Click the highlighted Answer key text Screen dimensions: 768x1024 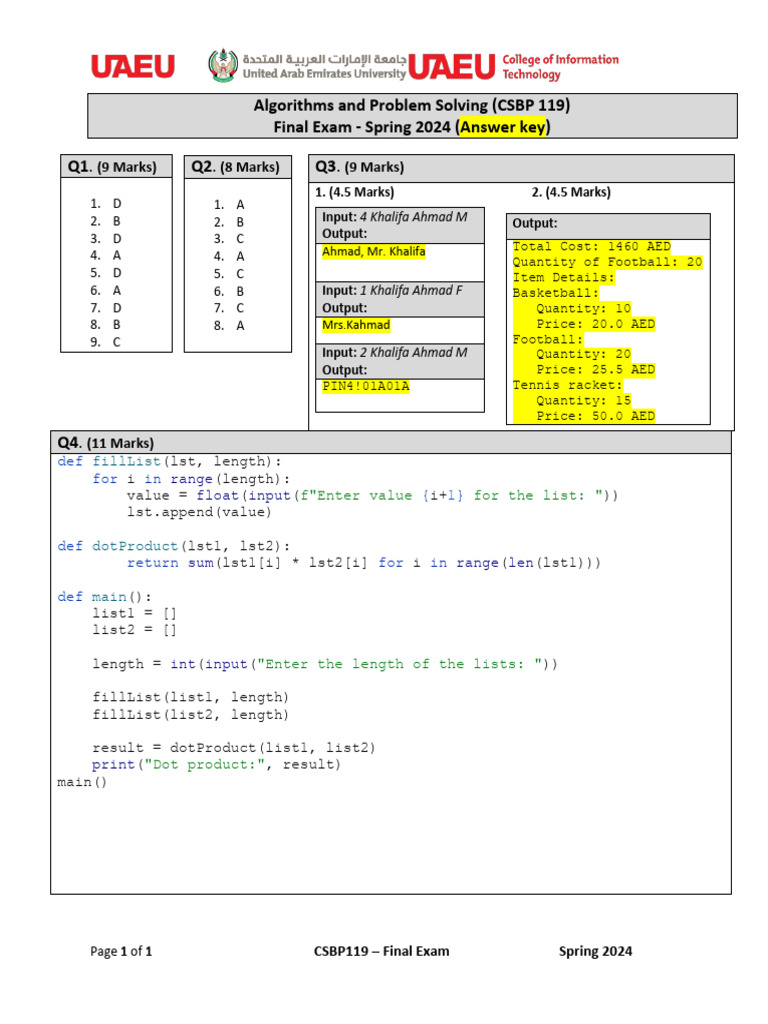pyautogui.click(x=503, y=127)
